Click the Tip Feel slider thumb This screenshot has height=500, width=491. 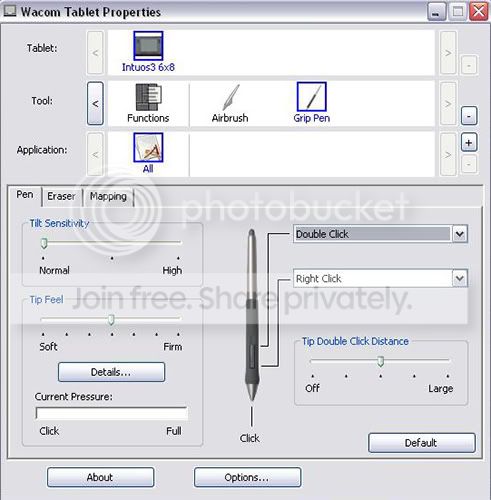(111, 319)
